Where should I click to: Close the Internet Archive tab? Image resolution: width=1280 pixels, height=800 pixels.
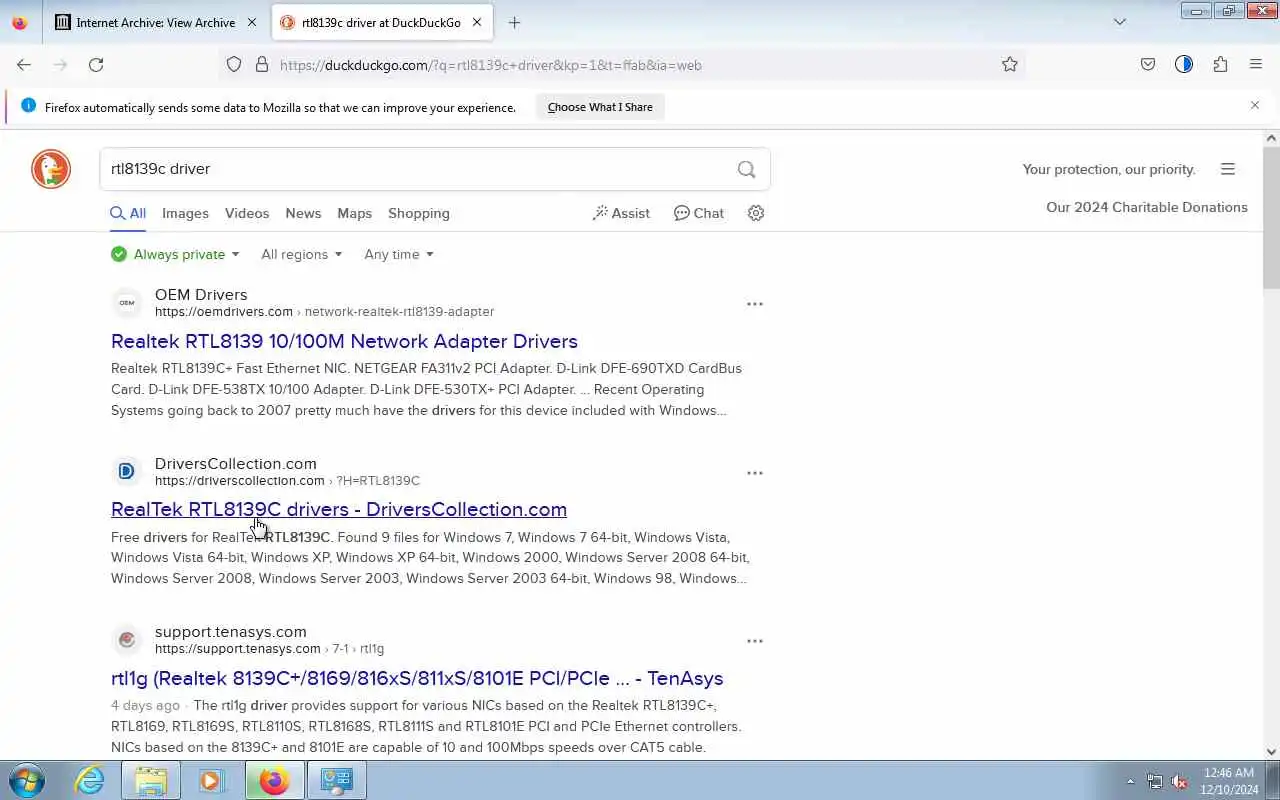click(252, 22)
